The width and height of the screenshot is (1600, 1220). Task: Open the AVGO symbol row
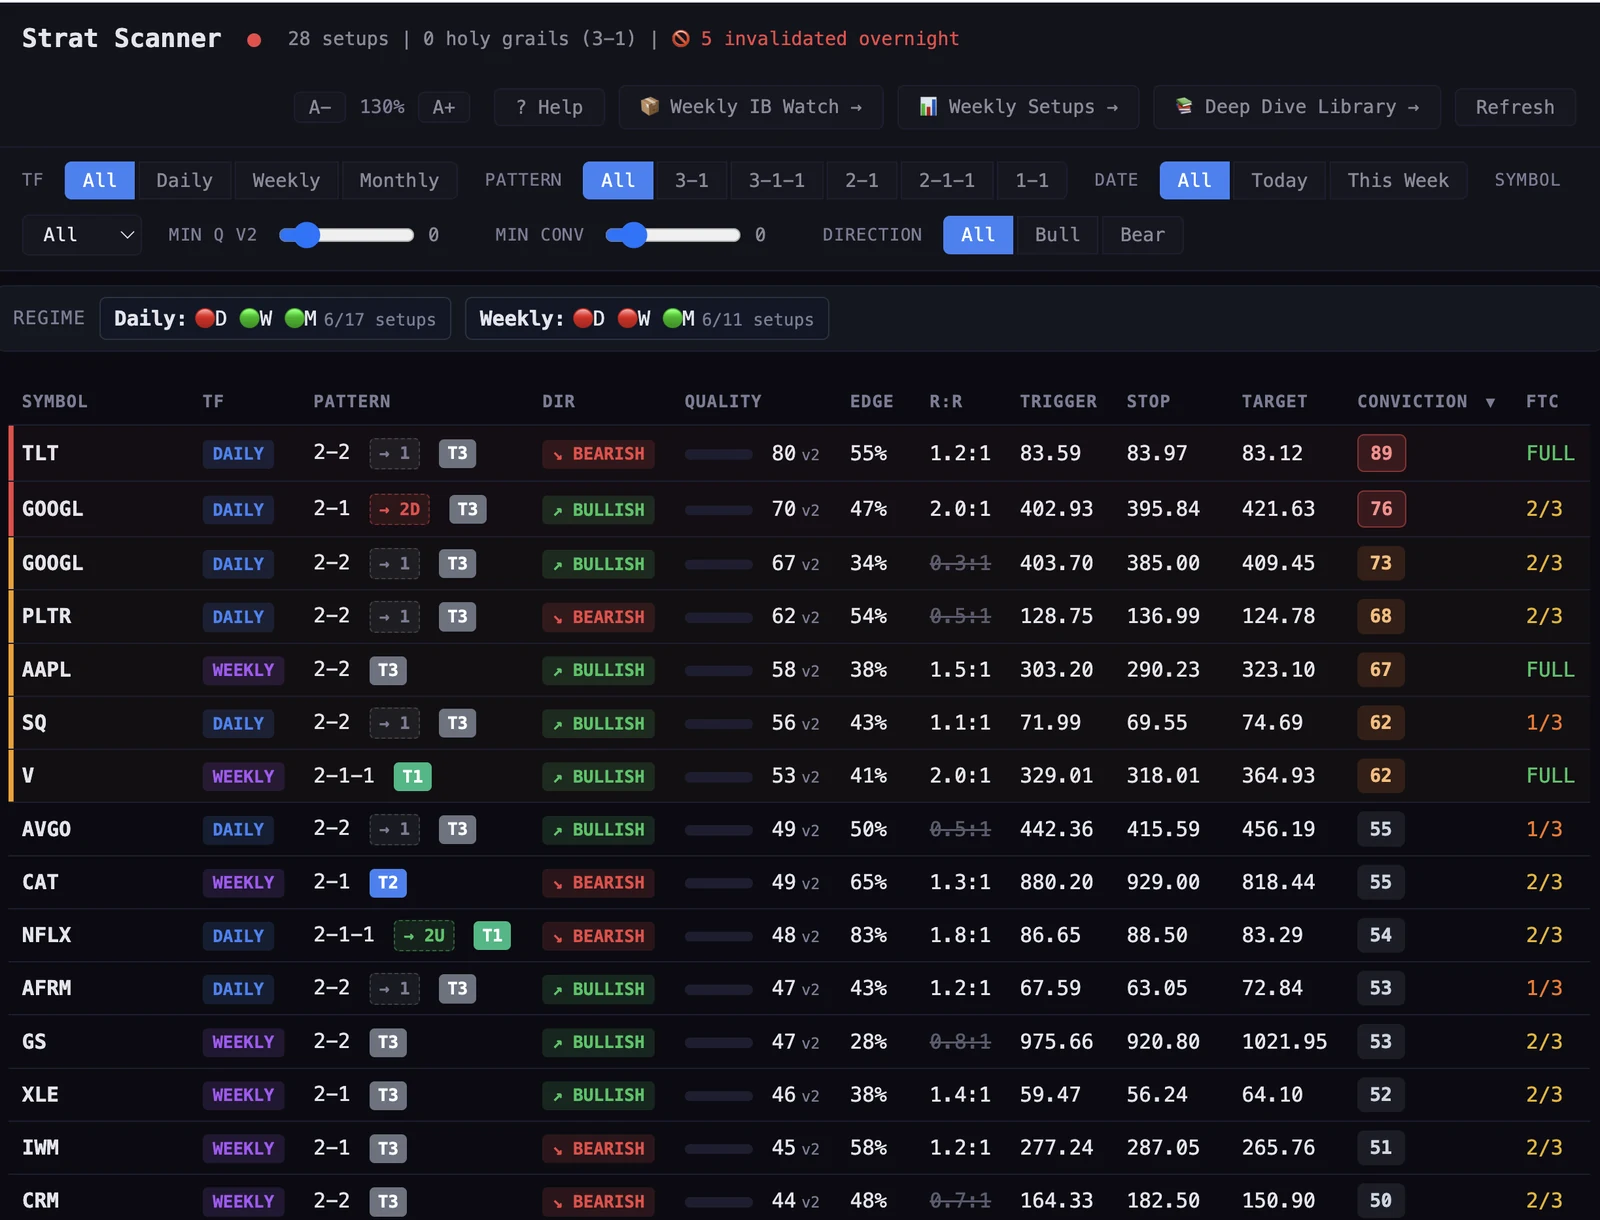[x=800, y=829]
